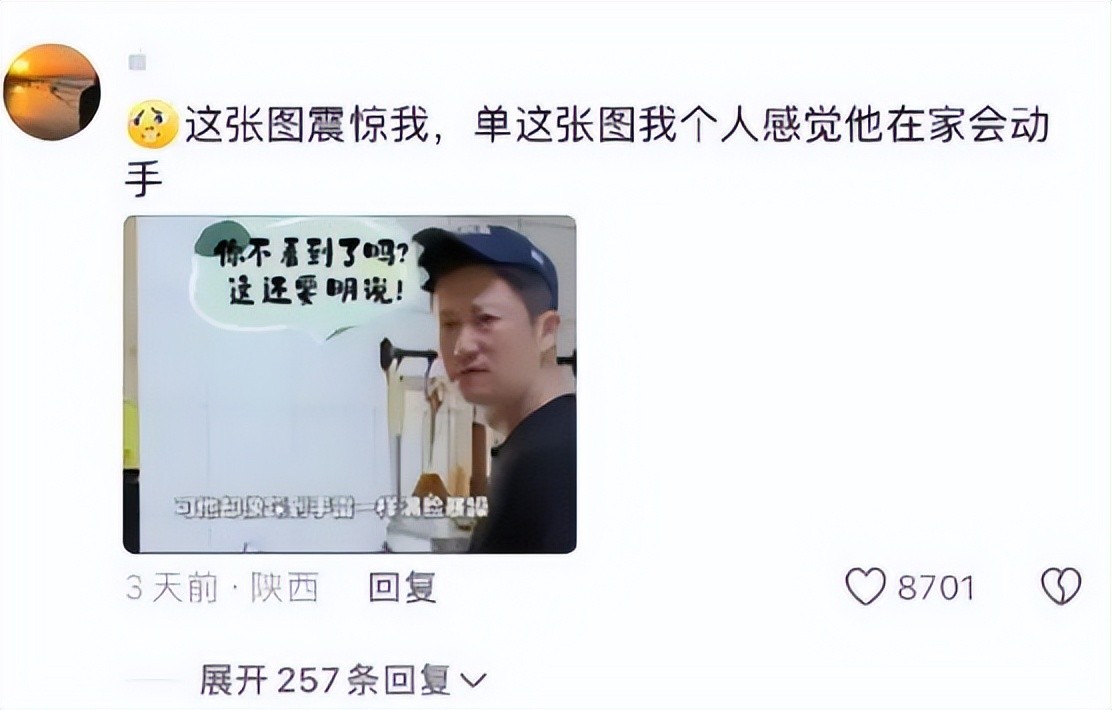Open the commenter's sunset avatar
The image size is (1112, 710).
(52, 91)
